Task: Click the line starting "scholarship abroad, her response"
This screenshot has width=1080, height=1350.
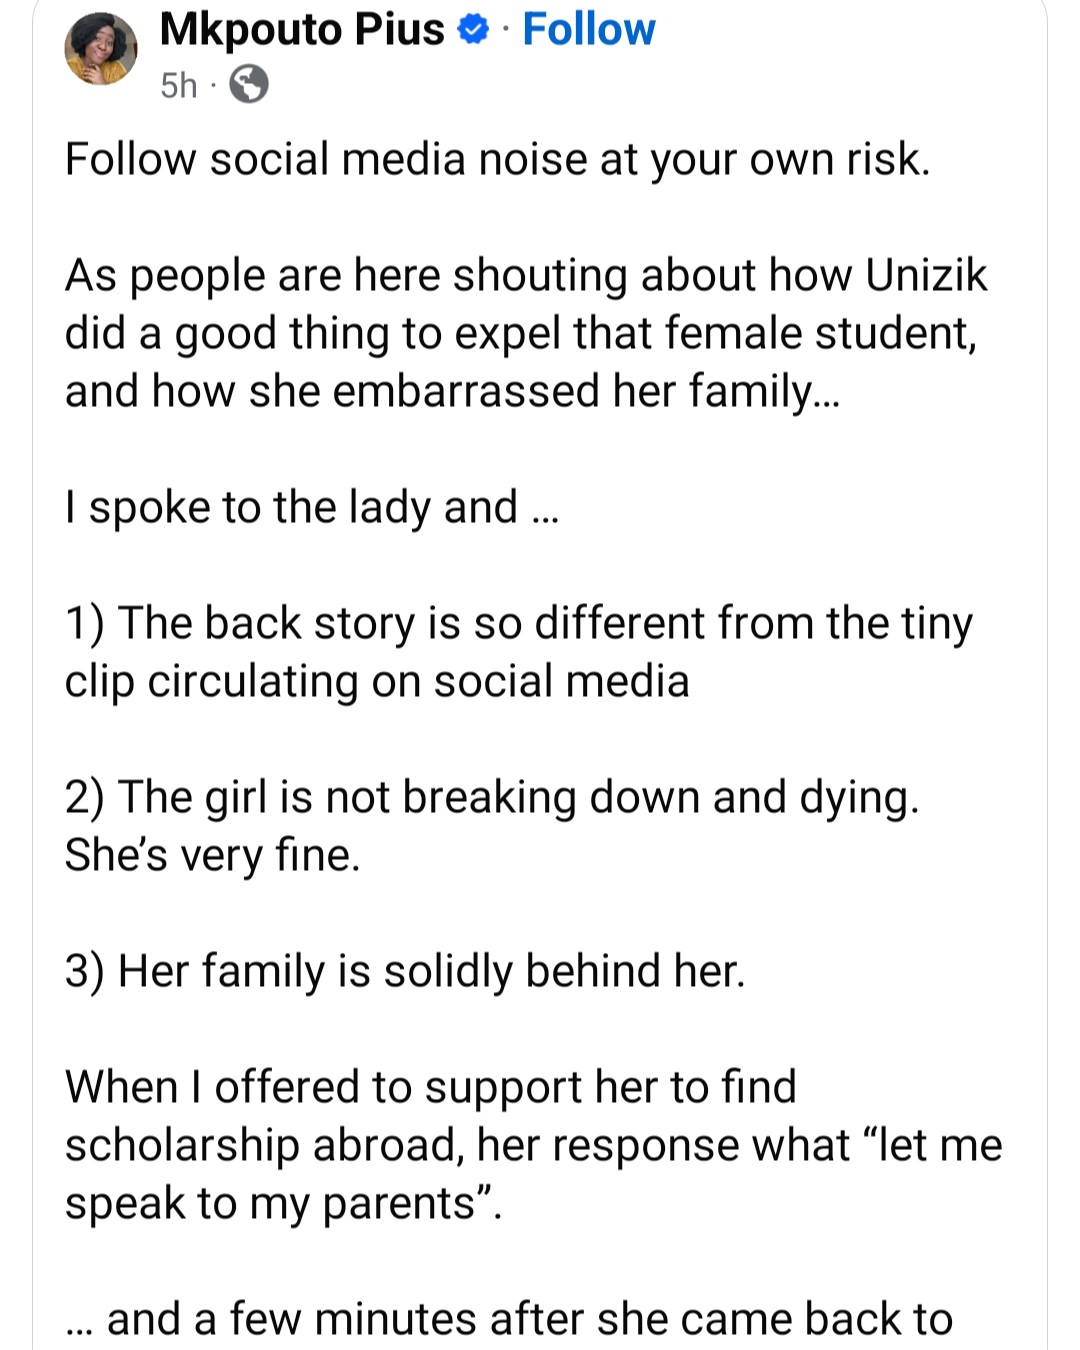Action: (533, 1146)
